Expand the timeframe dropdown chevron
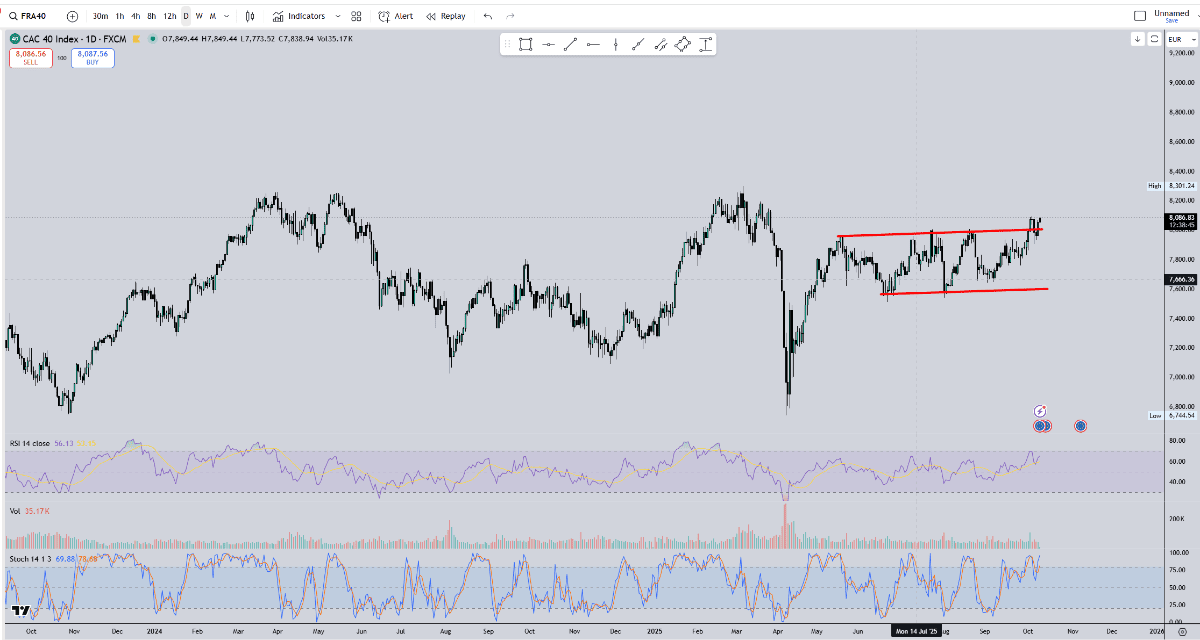 click(227, 16)
